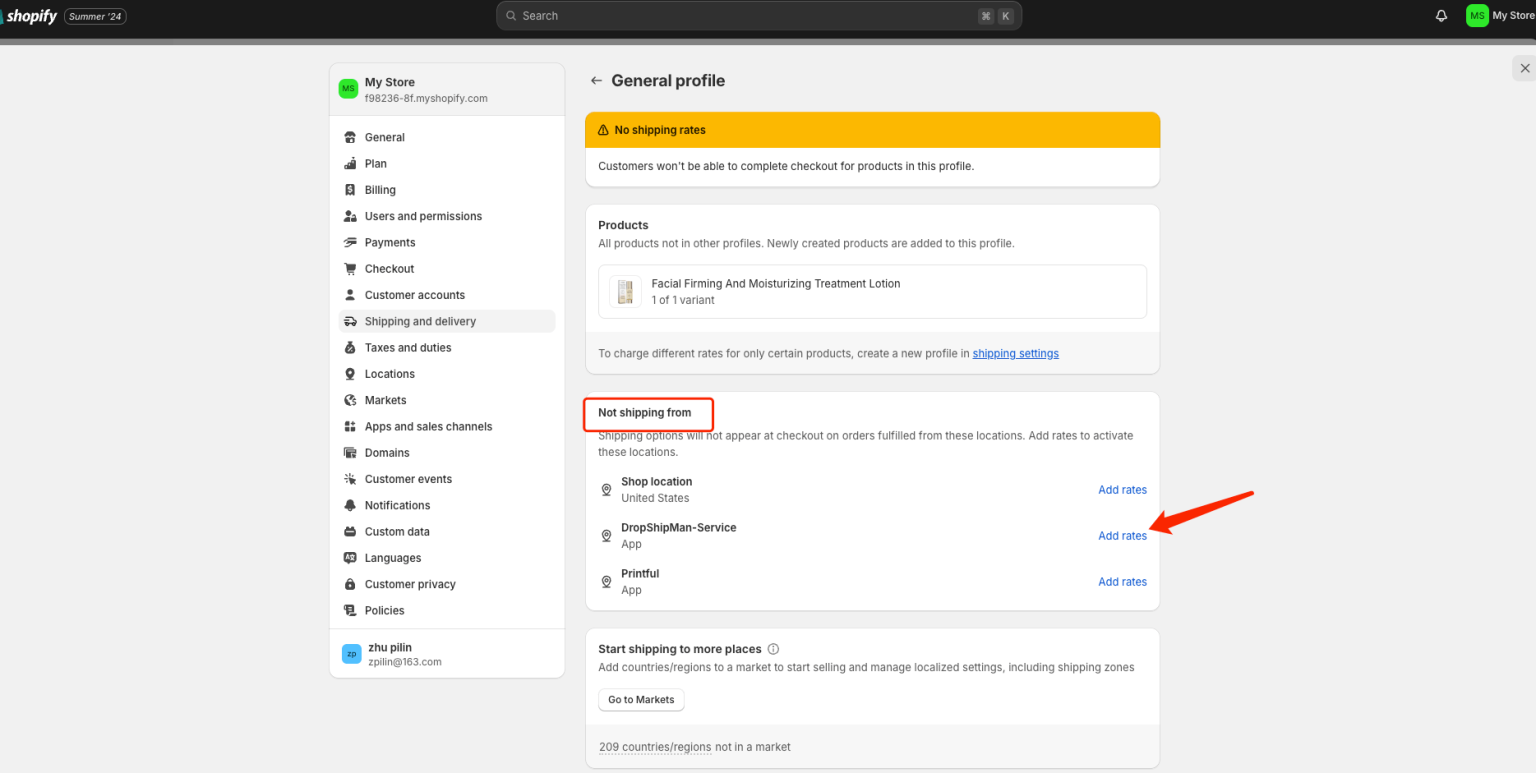Screen dimensions: 1536x773
Task: Open Taxes and duties settings
Action: click(x=408, y=348)
